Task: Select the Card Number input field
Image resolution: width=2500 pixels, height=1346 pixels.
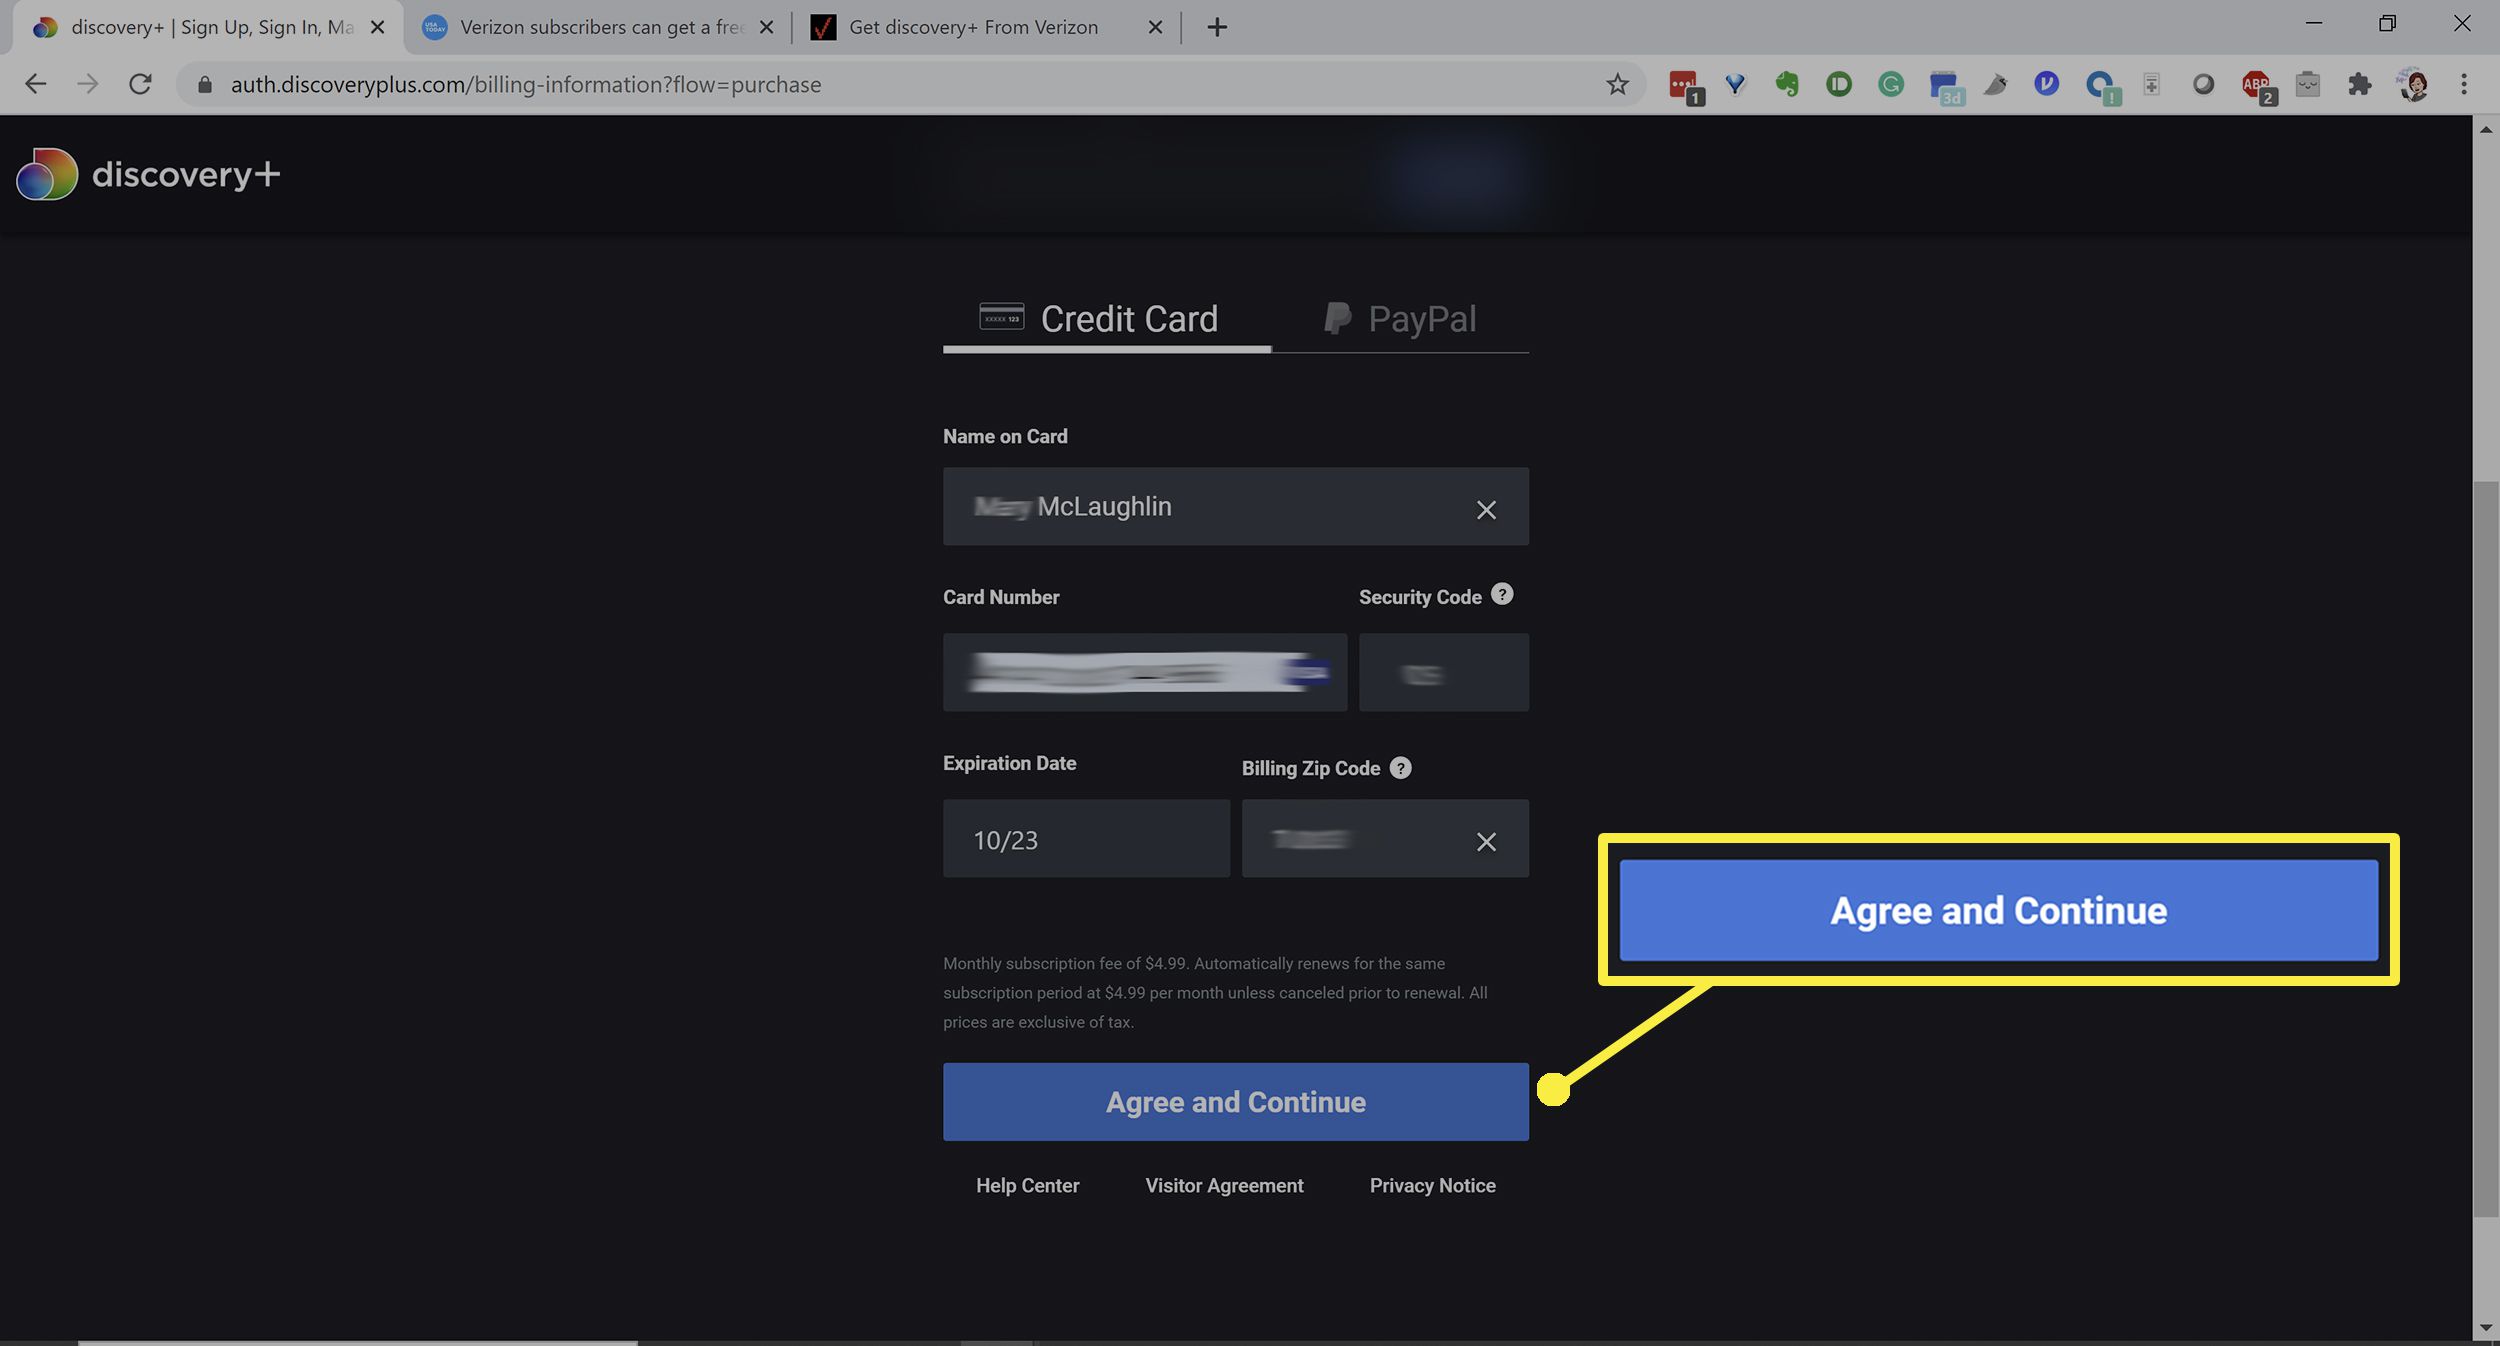Action: pyautogui.click(x=1145, y=671)
